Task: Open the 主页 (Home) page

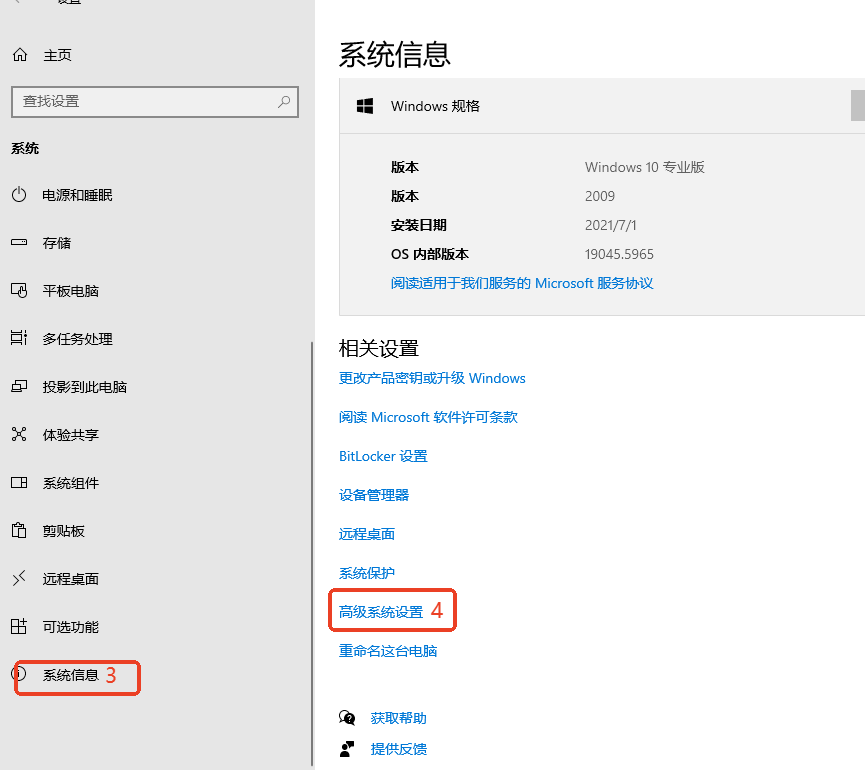Action: 60,54
